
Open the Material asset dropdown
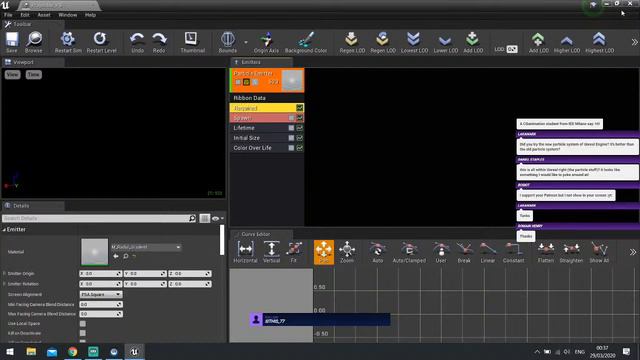point(146,247)
